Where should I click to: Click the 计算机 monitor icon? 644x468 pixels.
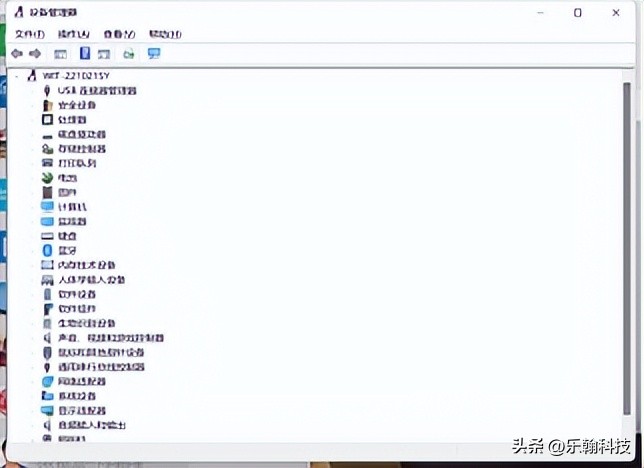[x=48, y=207]
